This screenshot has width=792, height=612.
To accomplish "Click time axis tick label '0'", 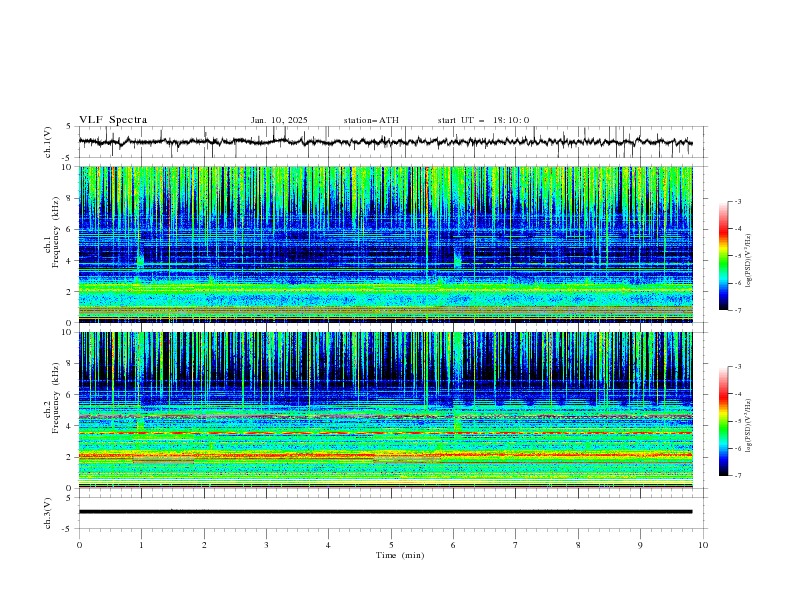I will point(79,545).
